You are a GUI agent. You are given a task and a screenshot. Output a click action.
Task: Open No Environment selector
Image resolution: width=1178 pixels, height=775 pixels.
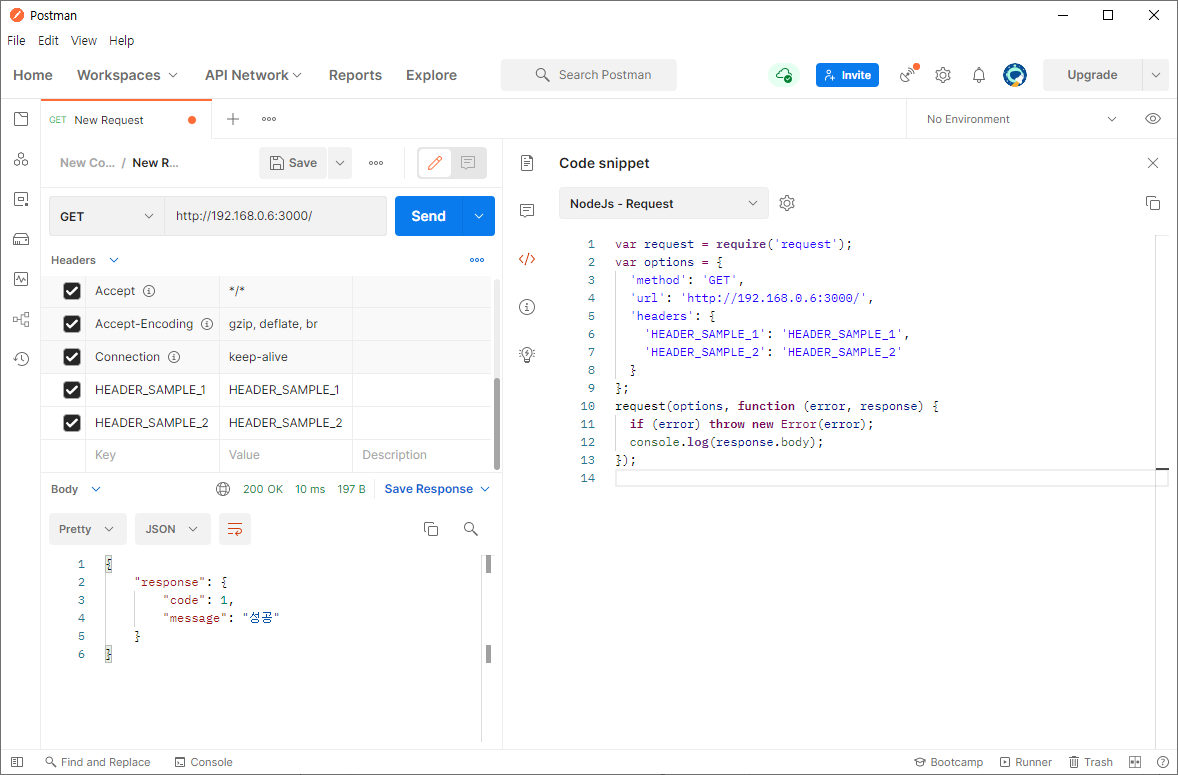(x=1022, y=119)
